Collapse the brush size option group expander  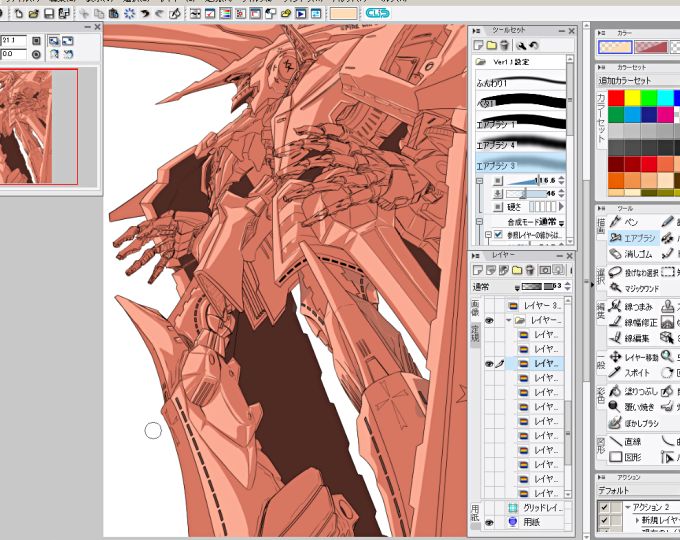click(480, 180)
